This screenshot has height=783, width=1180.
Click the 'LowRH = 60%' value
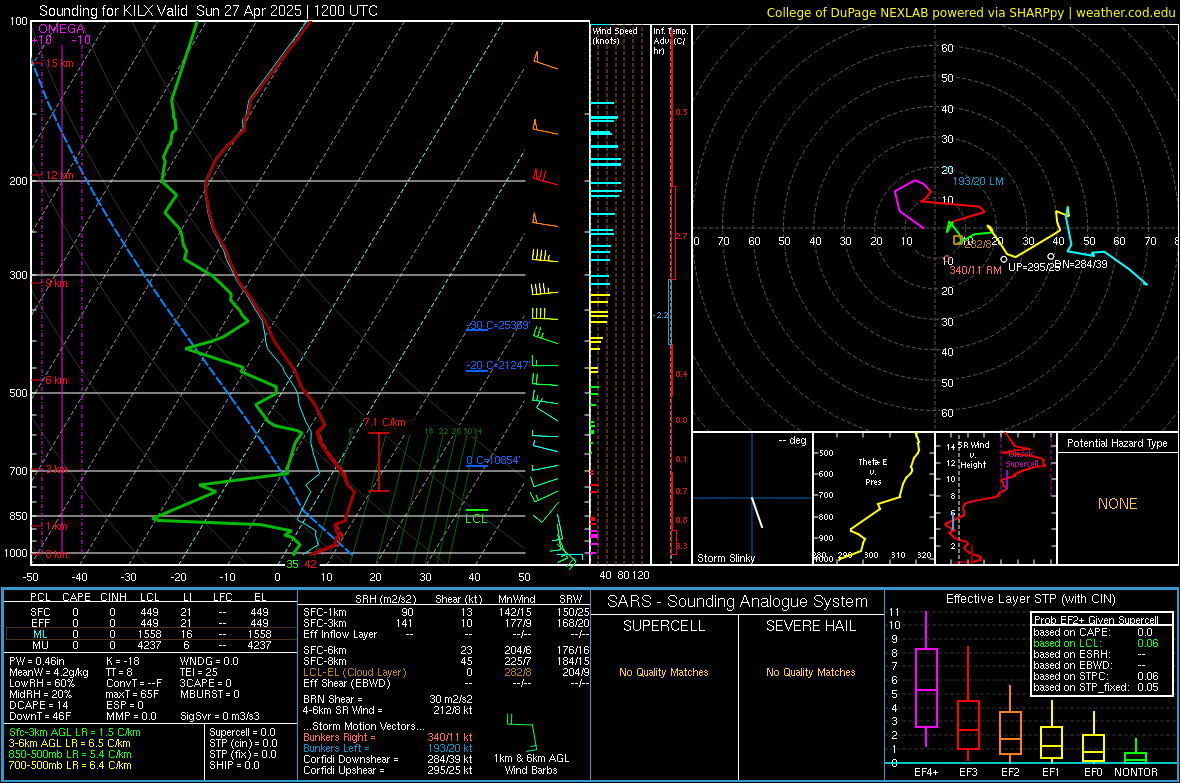[x=41, y=683]
